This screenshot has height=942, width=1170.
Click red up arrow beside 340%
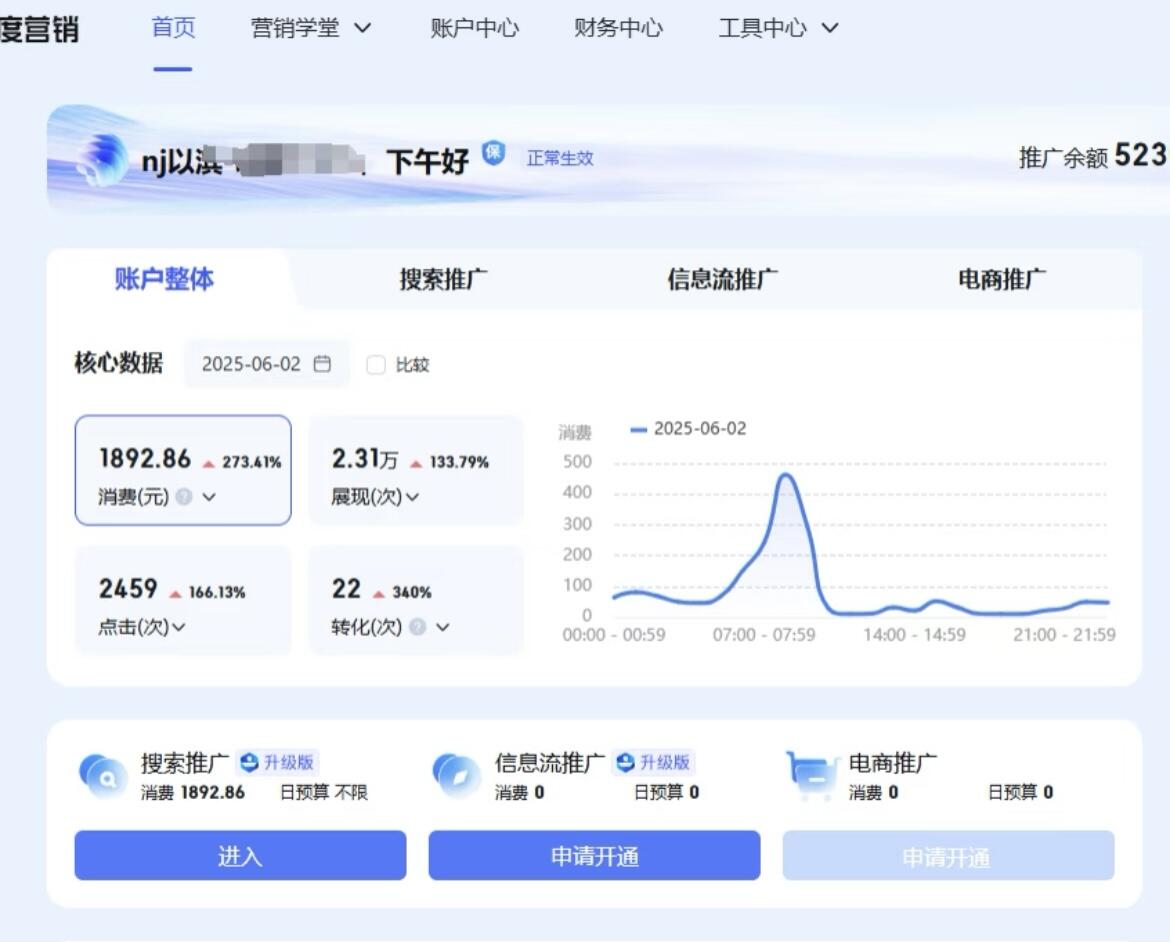click(379, 593)
